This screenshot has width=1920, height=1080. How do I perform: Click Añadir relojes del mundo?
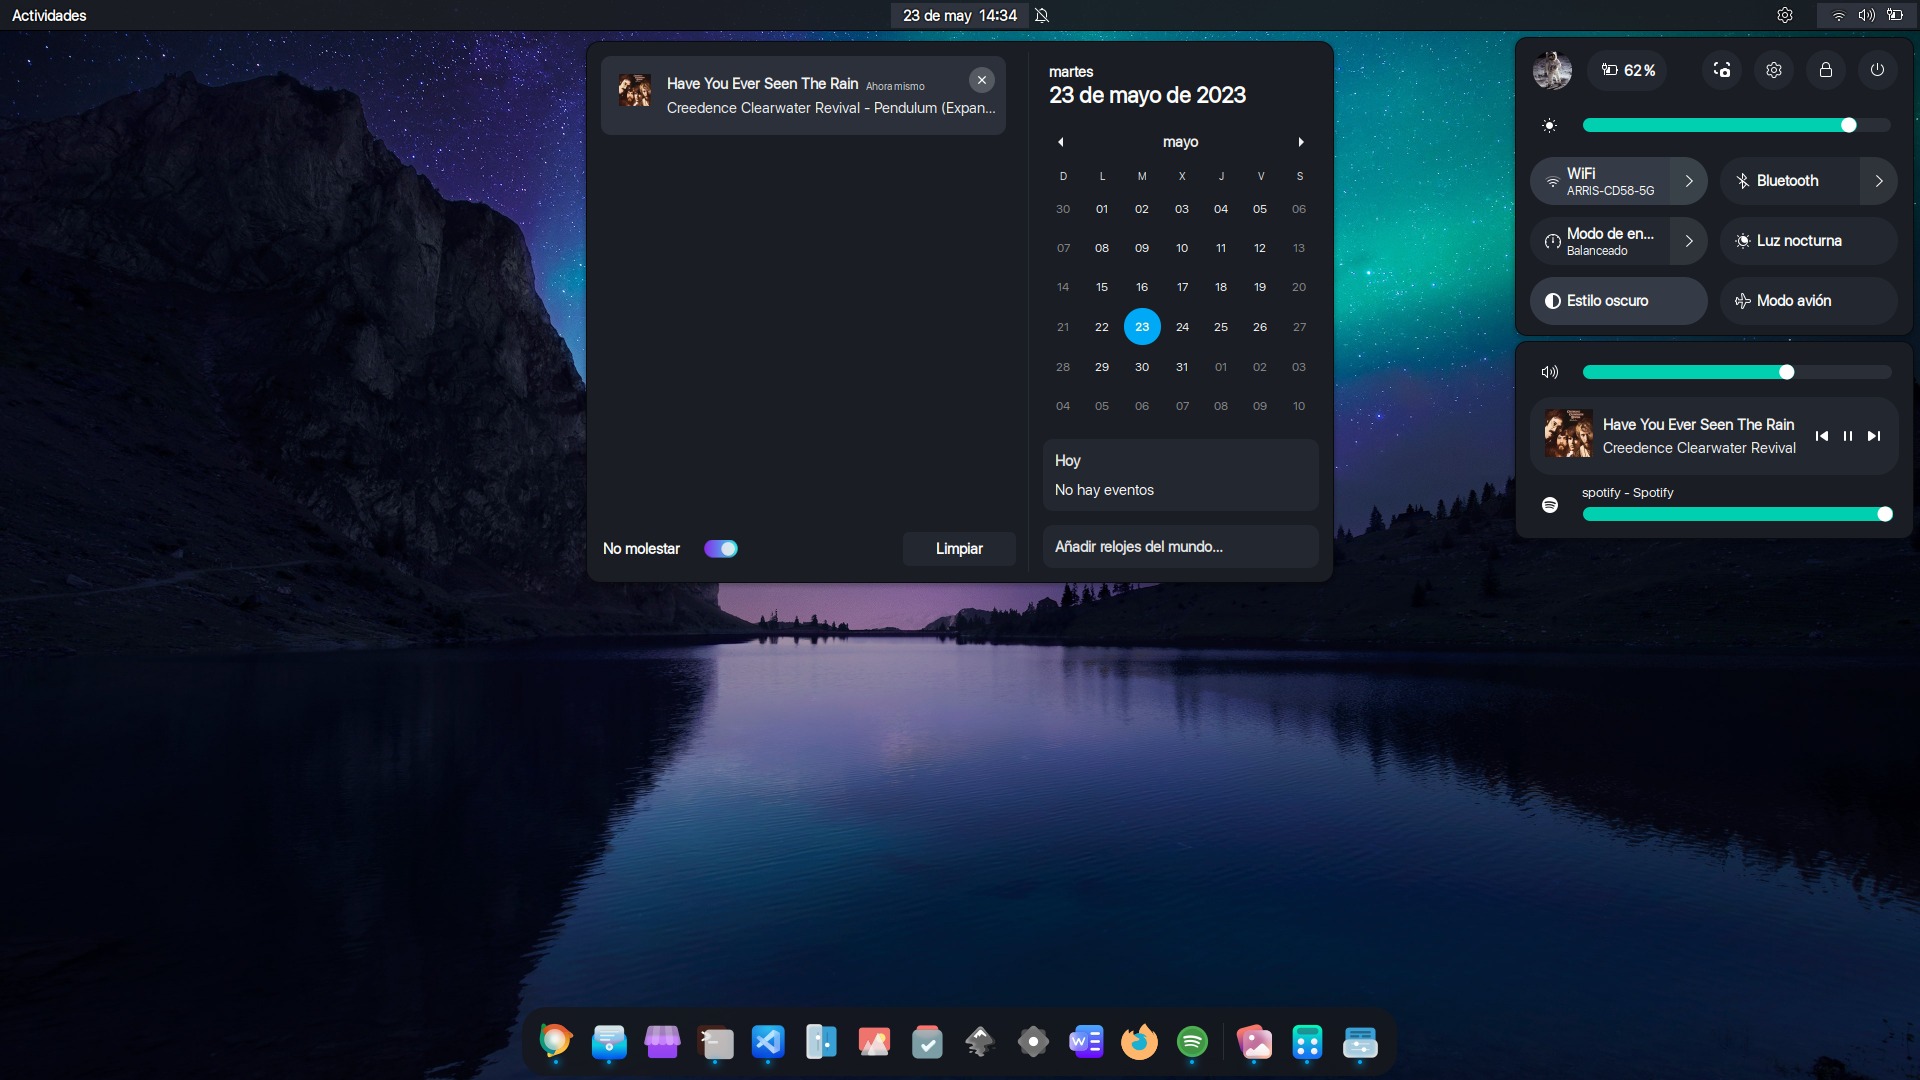1180,547
